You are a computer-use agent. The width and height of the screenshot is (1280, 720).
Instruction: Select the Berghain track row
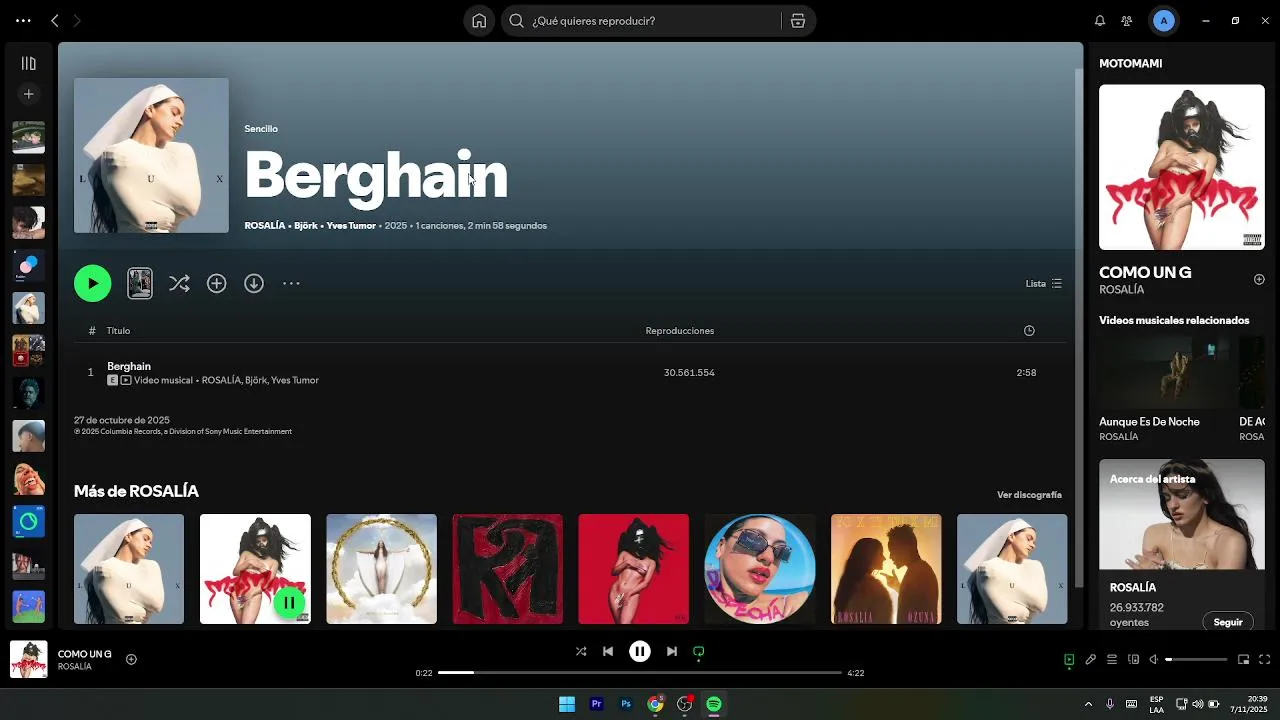tap(570, 372)
